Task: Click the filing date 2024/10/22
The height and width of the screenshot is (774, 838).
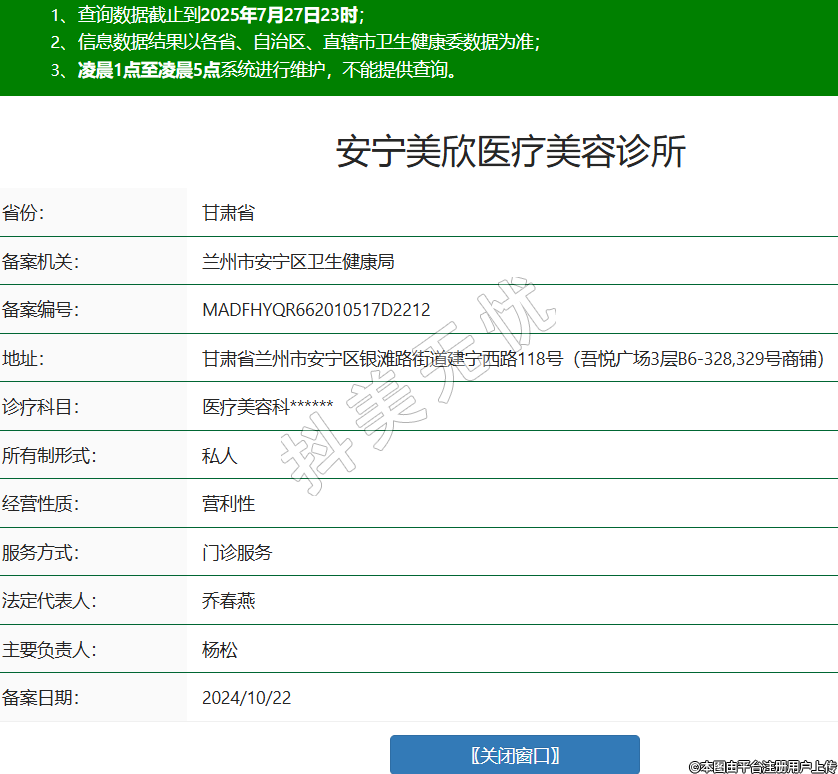Action: pos(246,698)
